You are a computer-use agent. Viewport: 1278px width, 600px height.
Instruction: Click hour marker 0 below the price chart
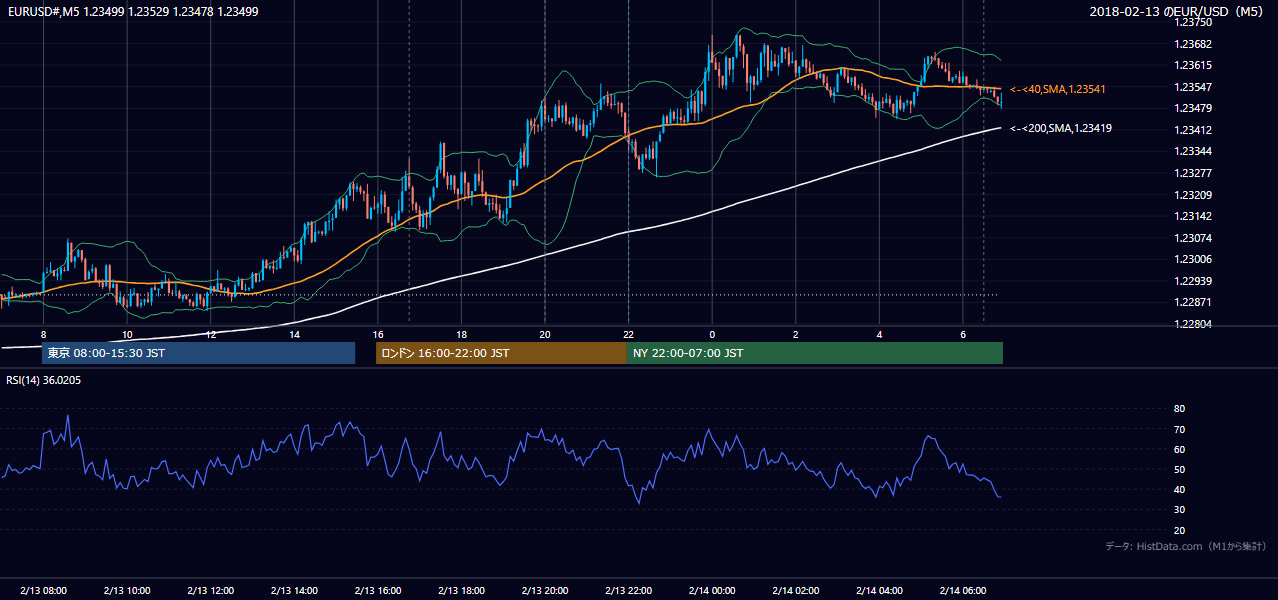click(x=712, y=334)
